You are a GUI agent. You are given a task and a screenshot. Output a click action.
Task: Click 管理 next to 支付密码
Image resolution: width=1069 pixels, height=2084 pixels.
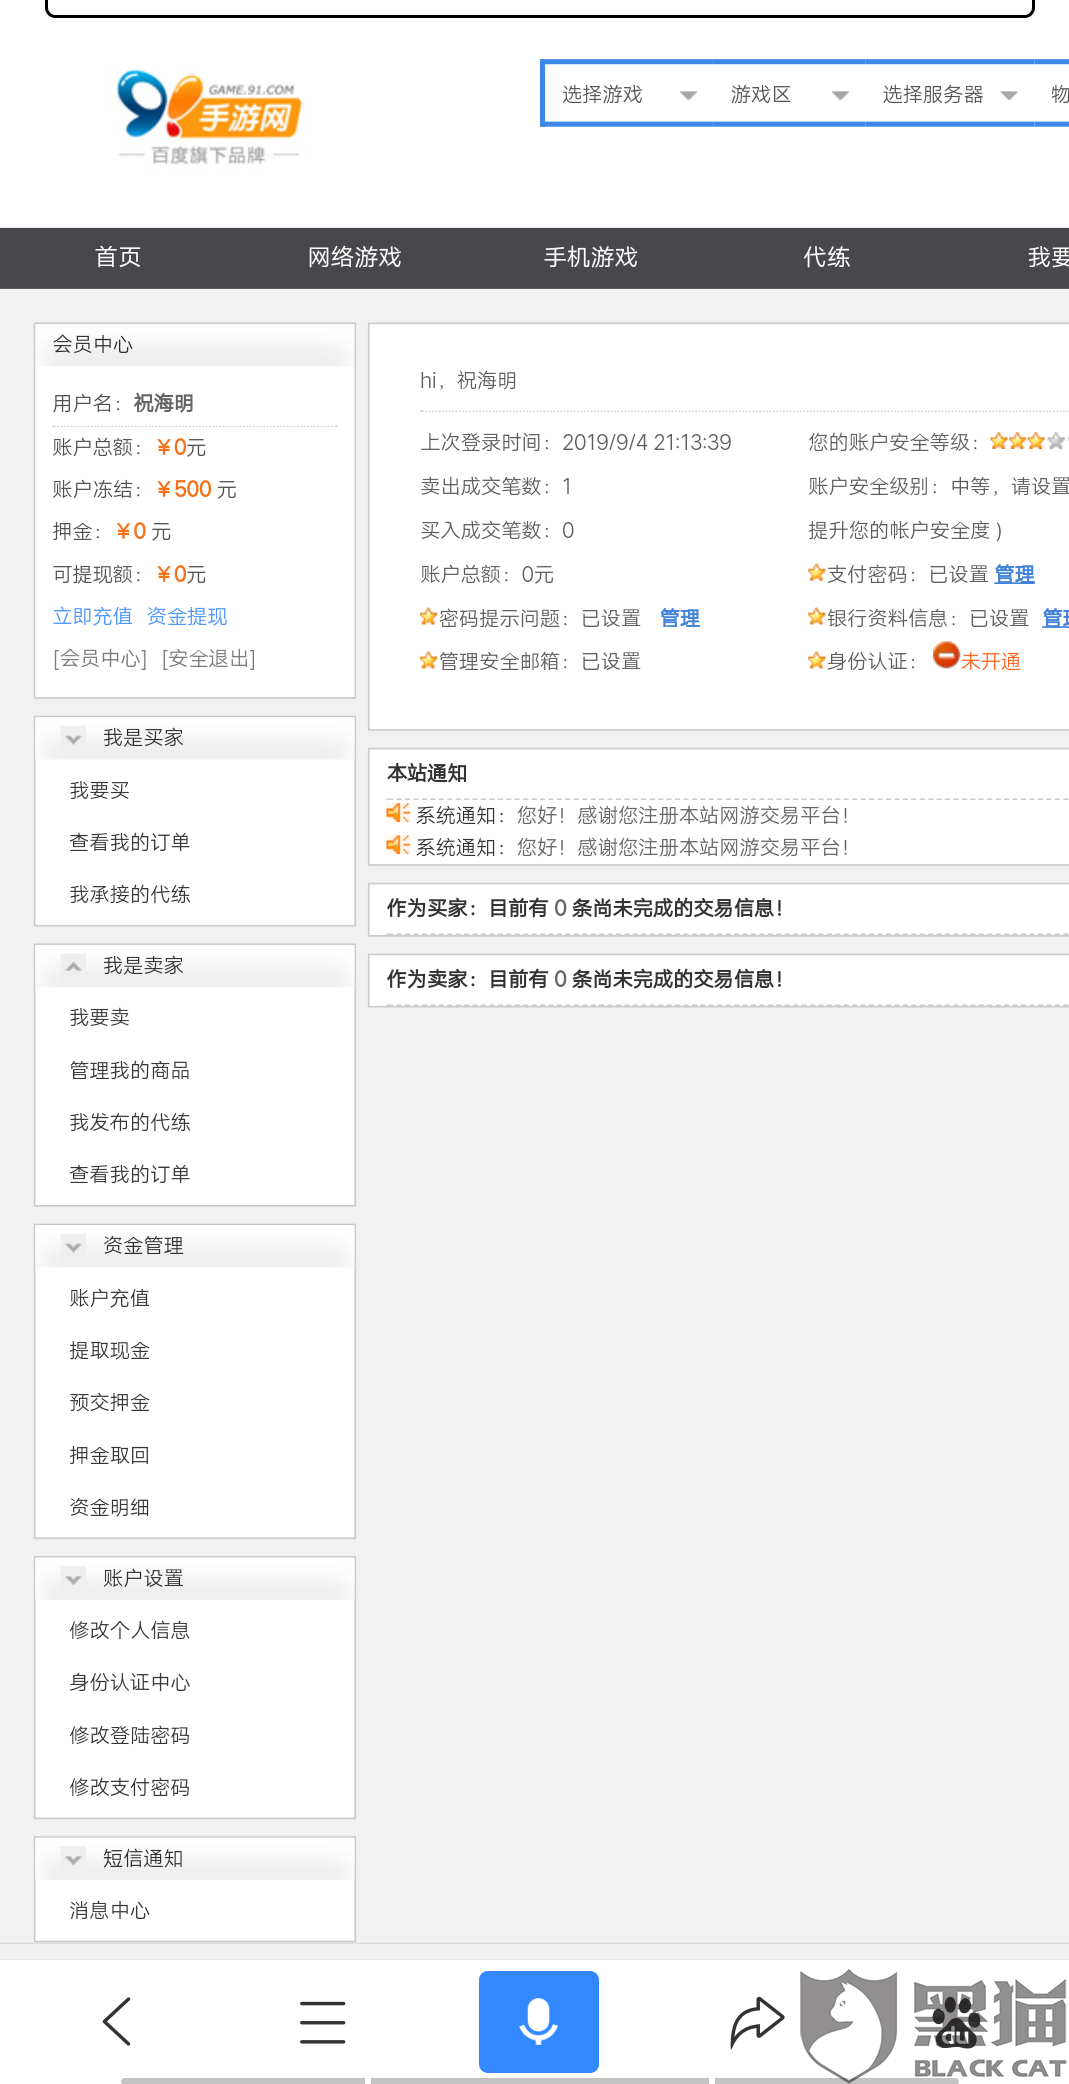(1014, 574)
